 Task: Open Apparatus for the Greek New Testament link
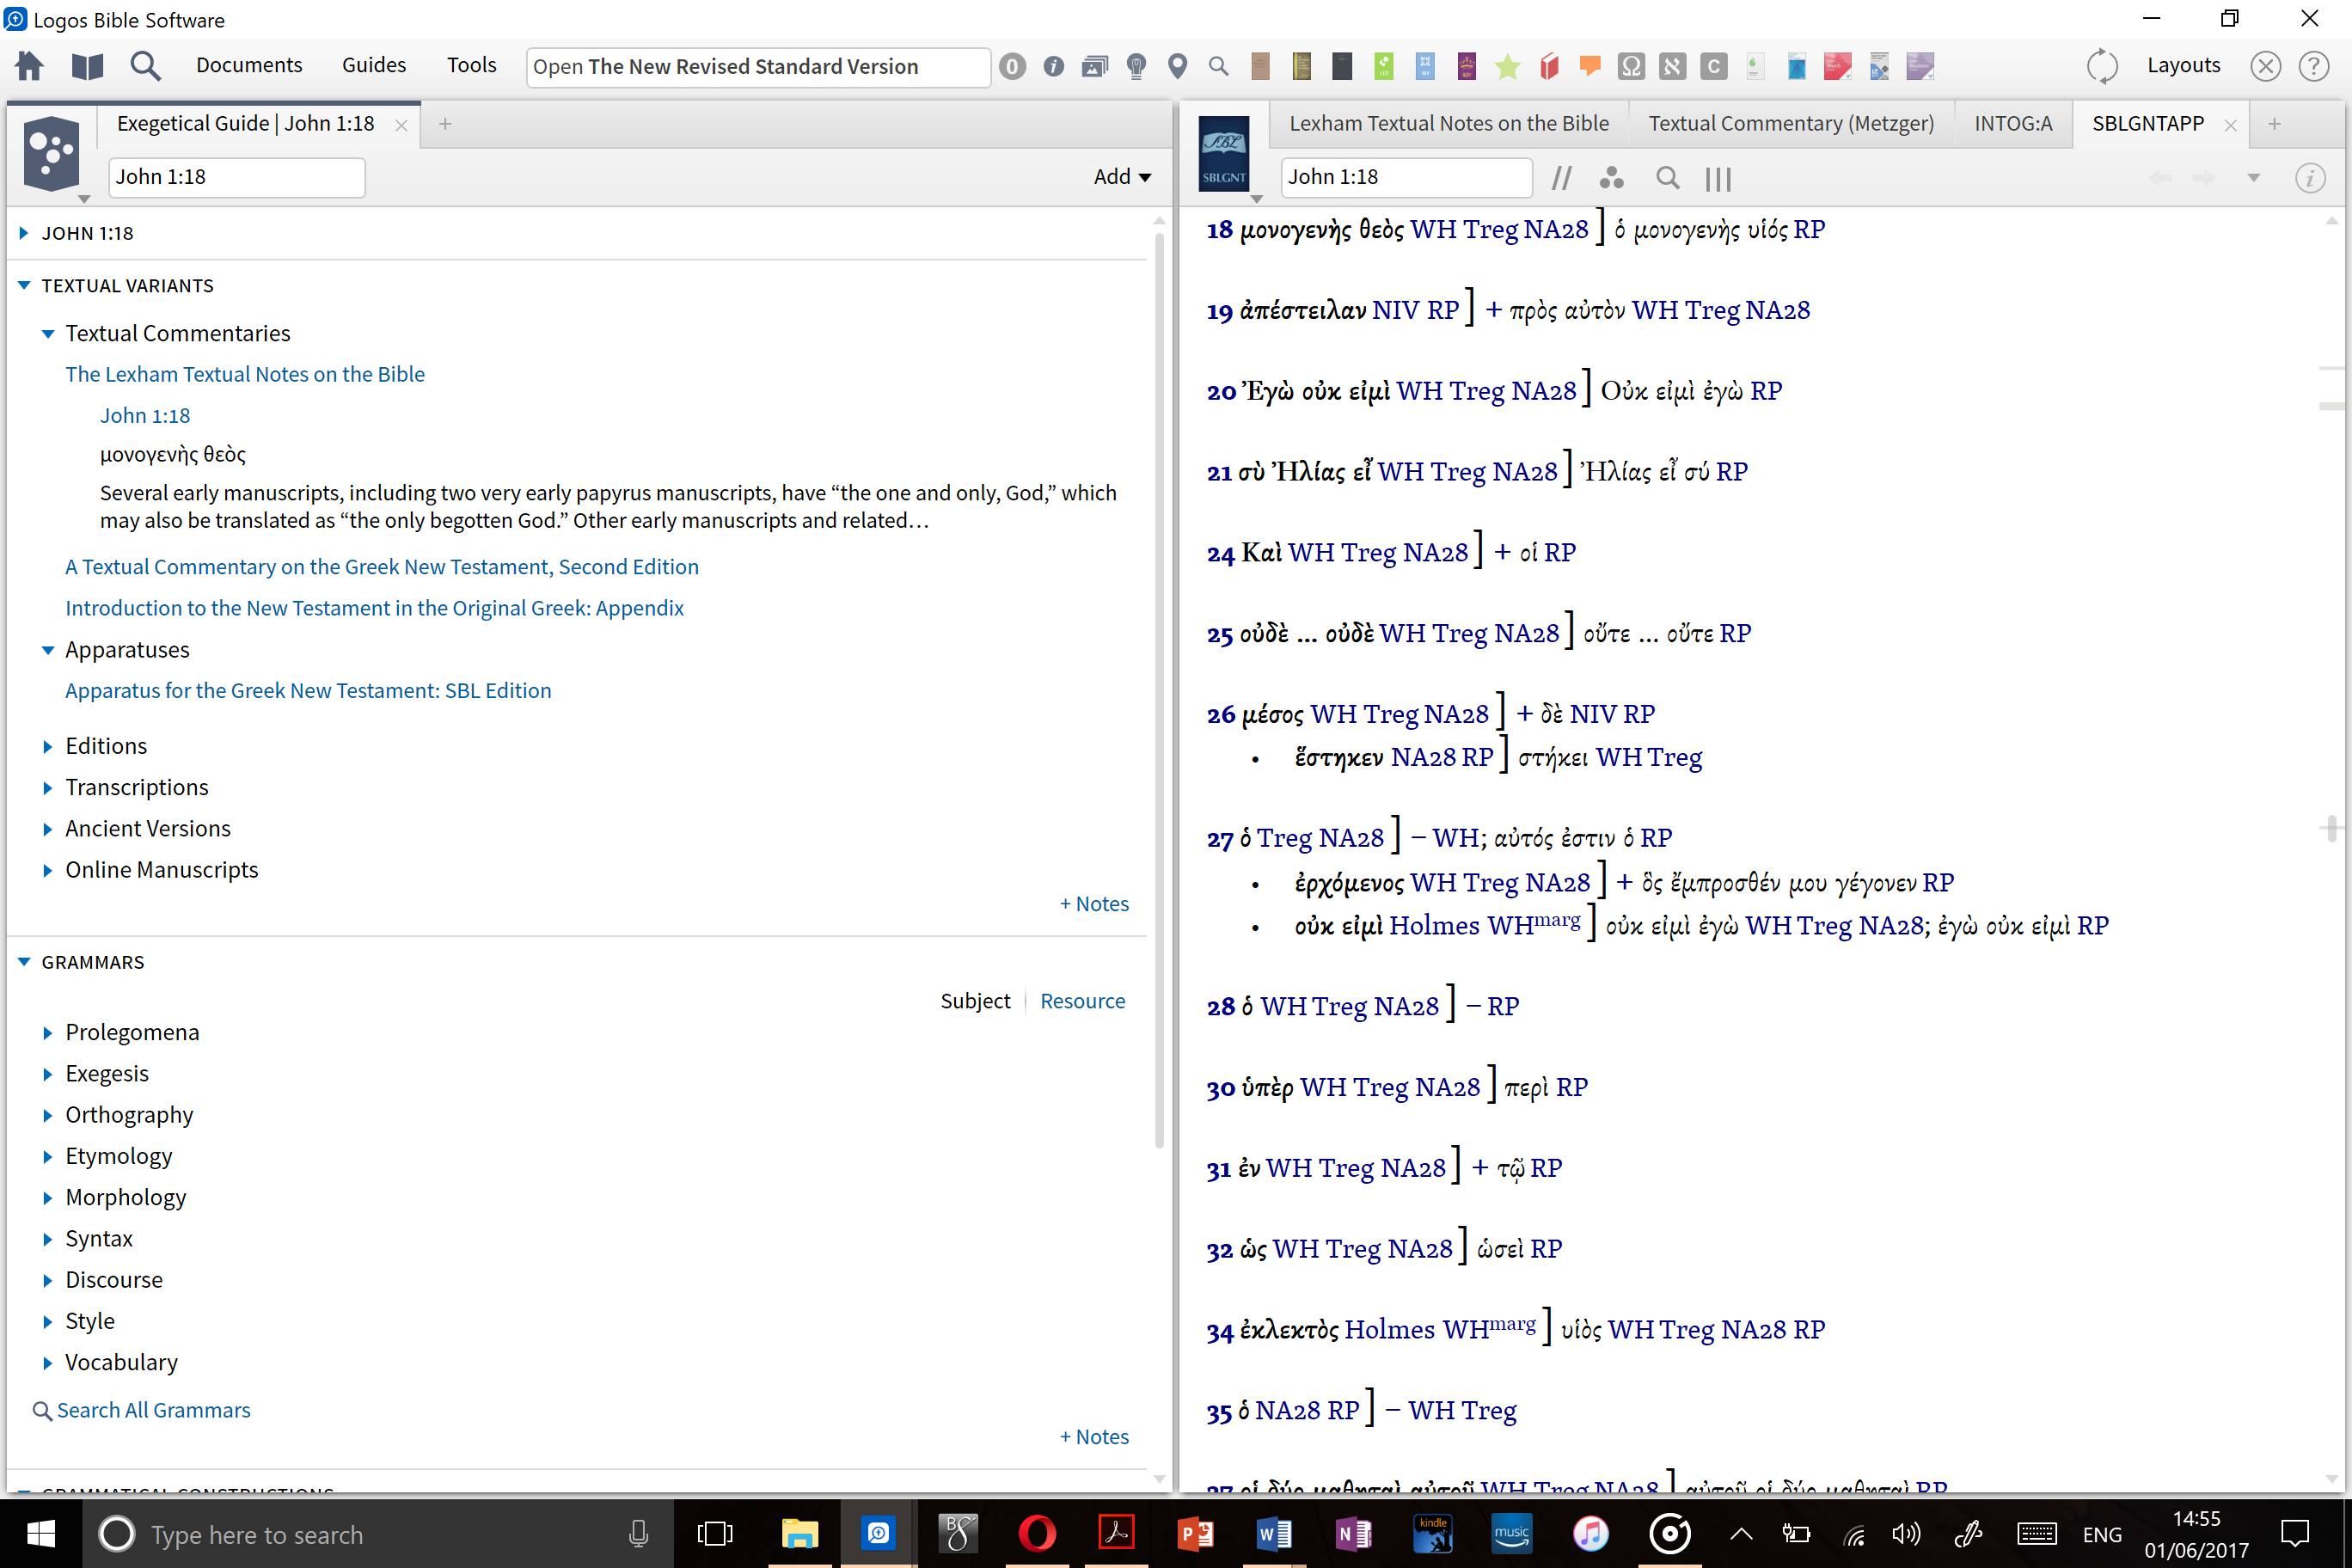click(x=308, y=691)
